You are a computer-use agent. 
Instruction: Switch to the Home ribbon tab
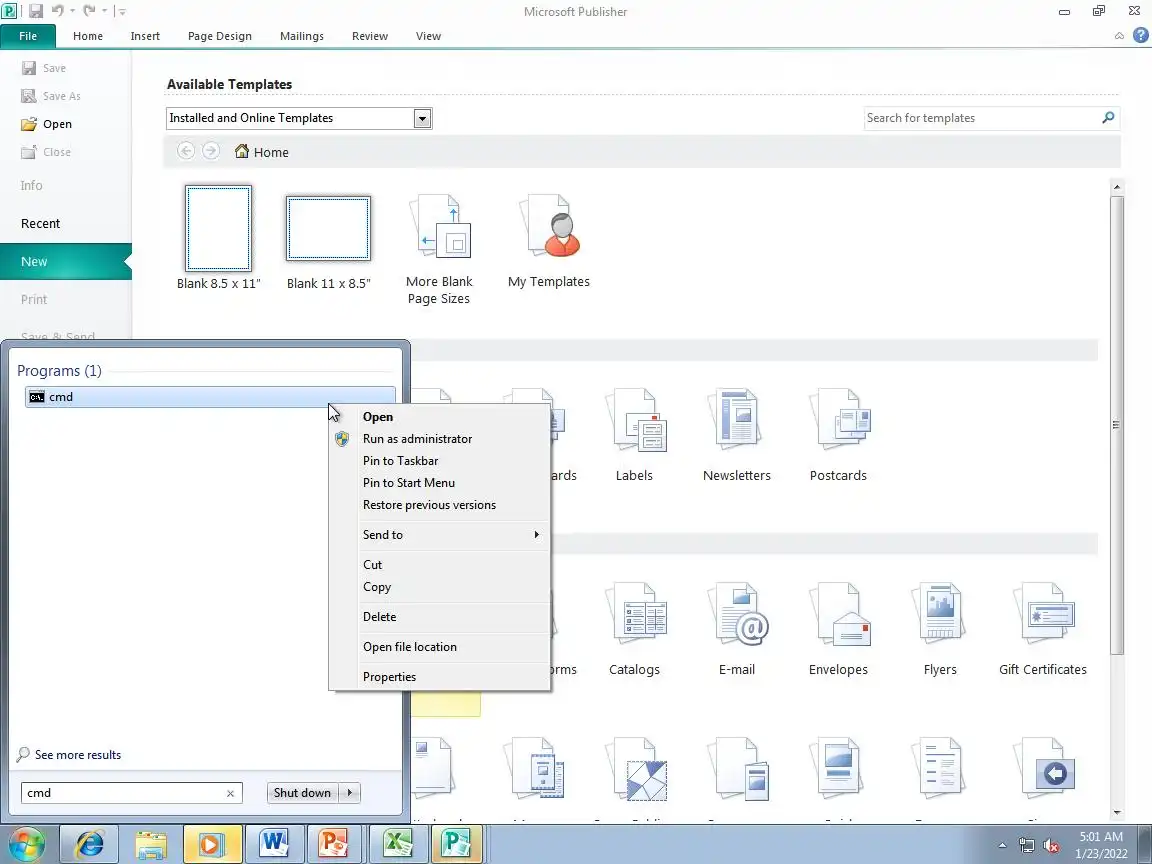tap(87, 36)
